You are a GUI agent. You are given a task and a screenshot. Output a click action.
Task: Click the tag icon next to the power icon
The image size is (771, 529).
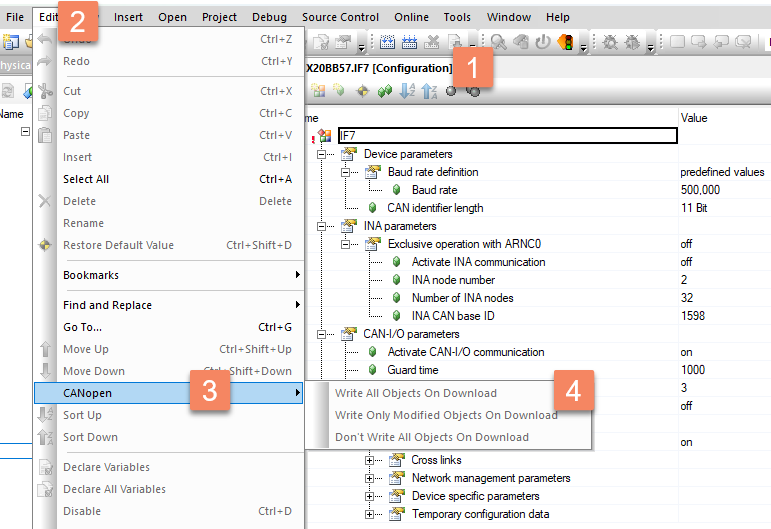(x=521, y=42)
